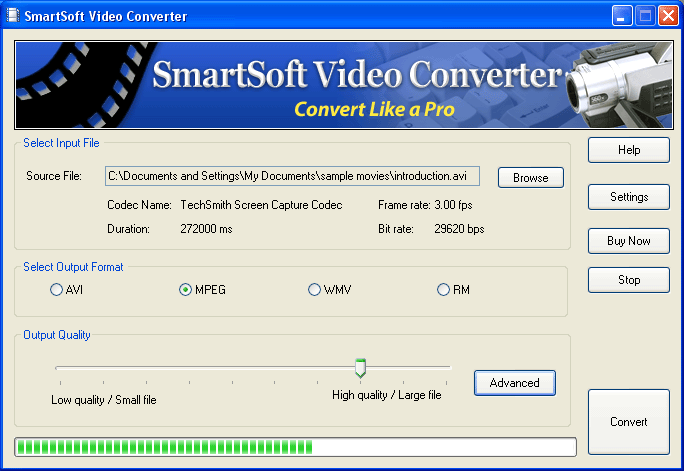This screenshot has height=471, width=684.
Task: Select the AVI output format
Action: tap(66, 290)
